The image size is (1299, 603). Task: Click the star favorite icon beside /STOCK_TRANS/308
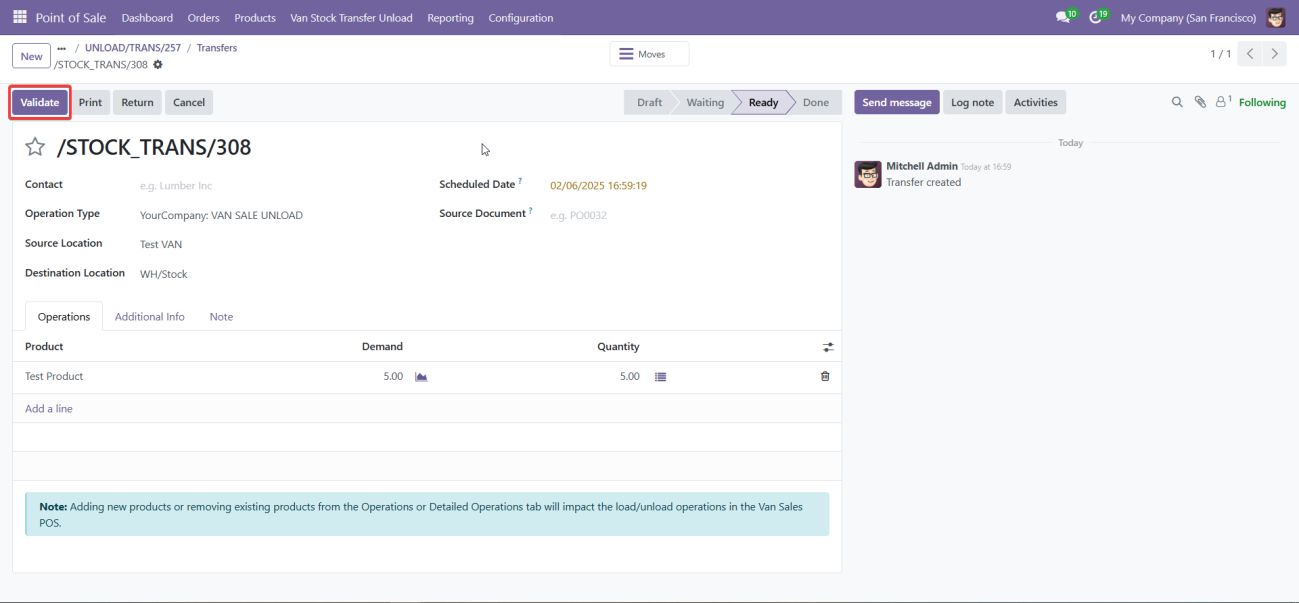35,148
